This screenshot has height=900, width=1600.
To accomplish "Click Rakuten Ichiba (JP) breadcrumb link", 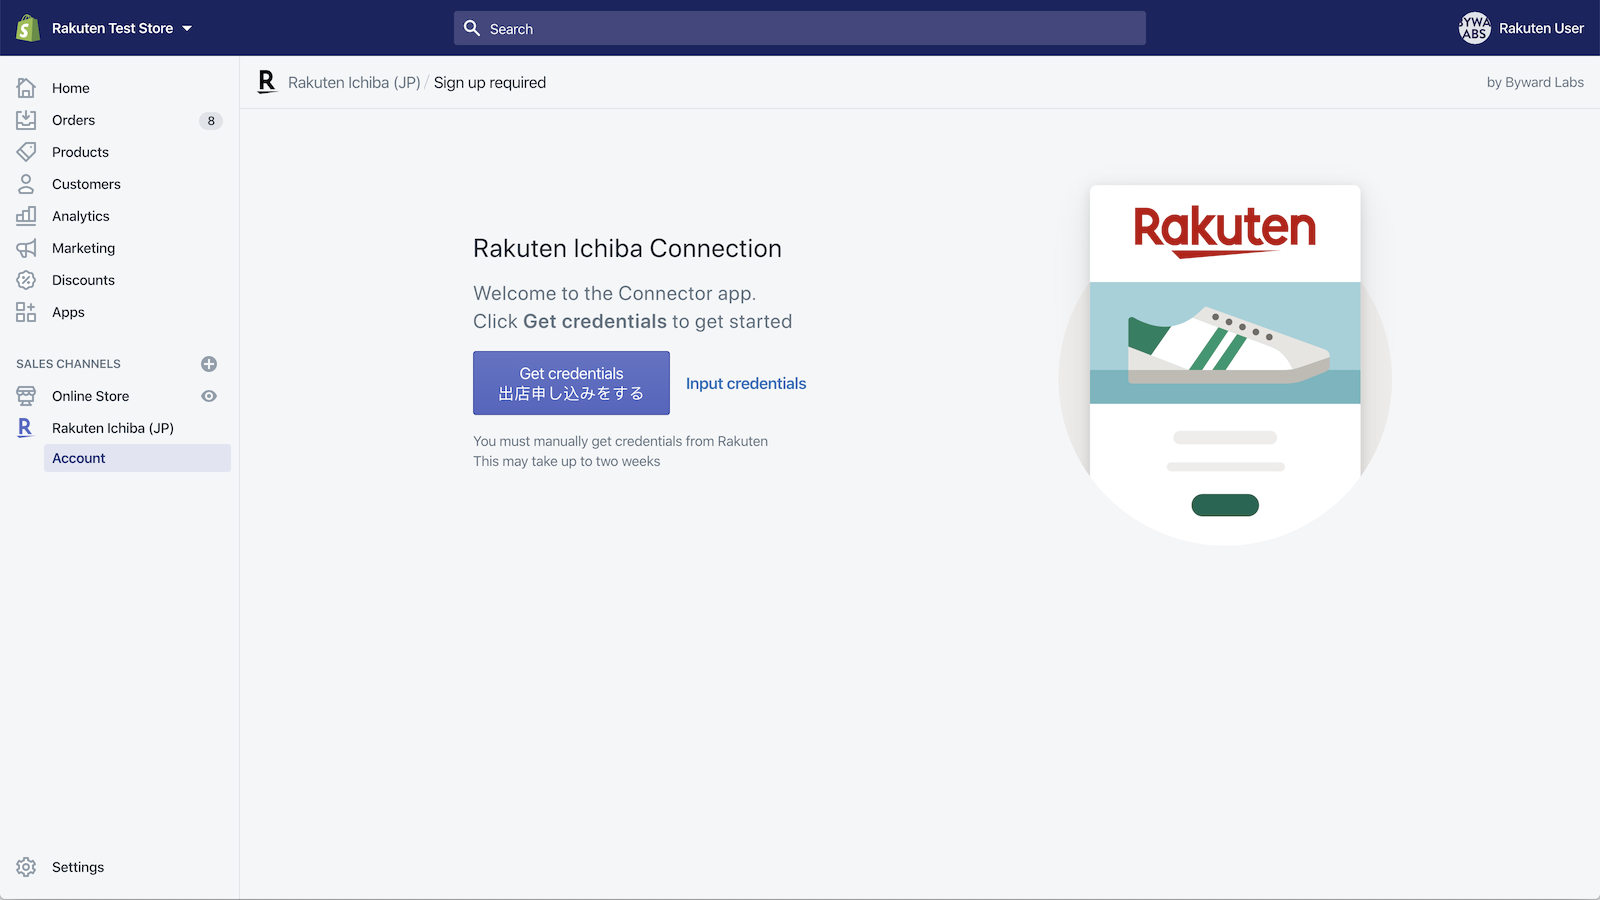I will (x=354, y=82).
